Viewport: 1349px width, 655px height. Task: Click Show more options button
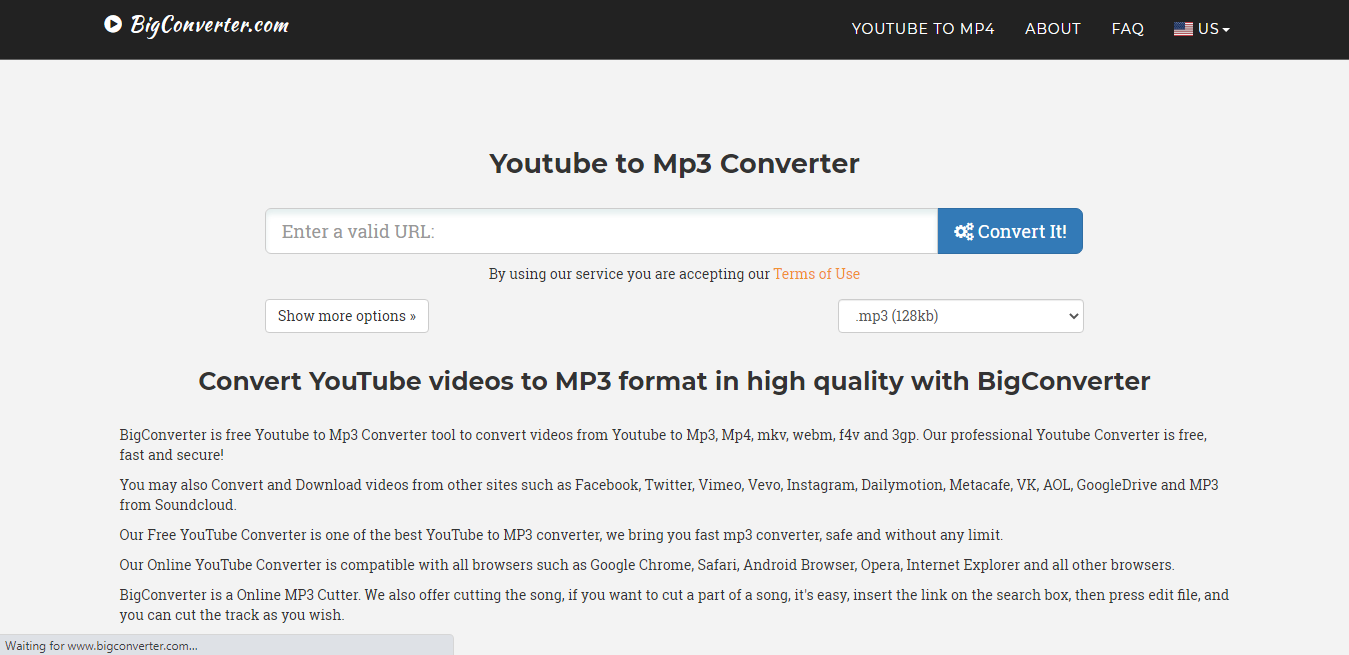pos(347,316)
